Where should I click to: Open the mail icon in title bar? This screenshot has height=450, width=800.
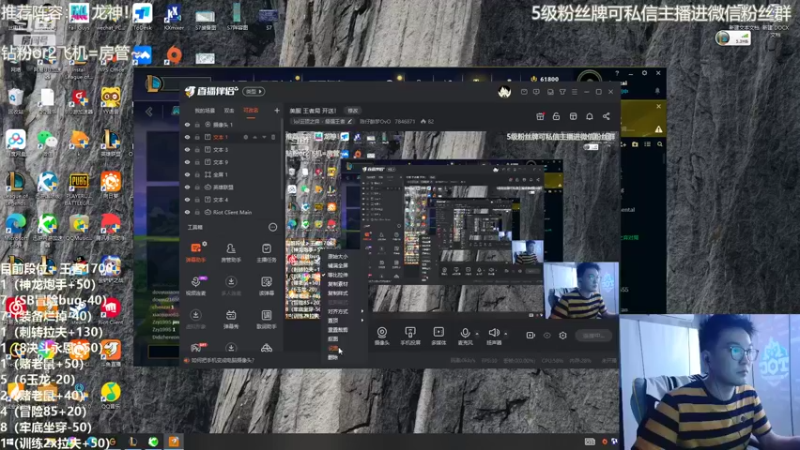524,92
